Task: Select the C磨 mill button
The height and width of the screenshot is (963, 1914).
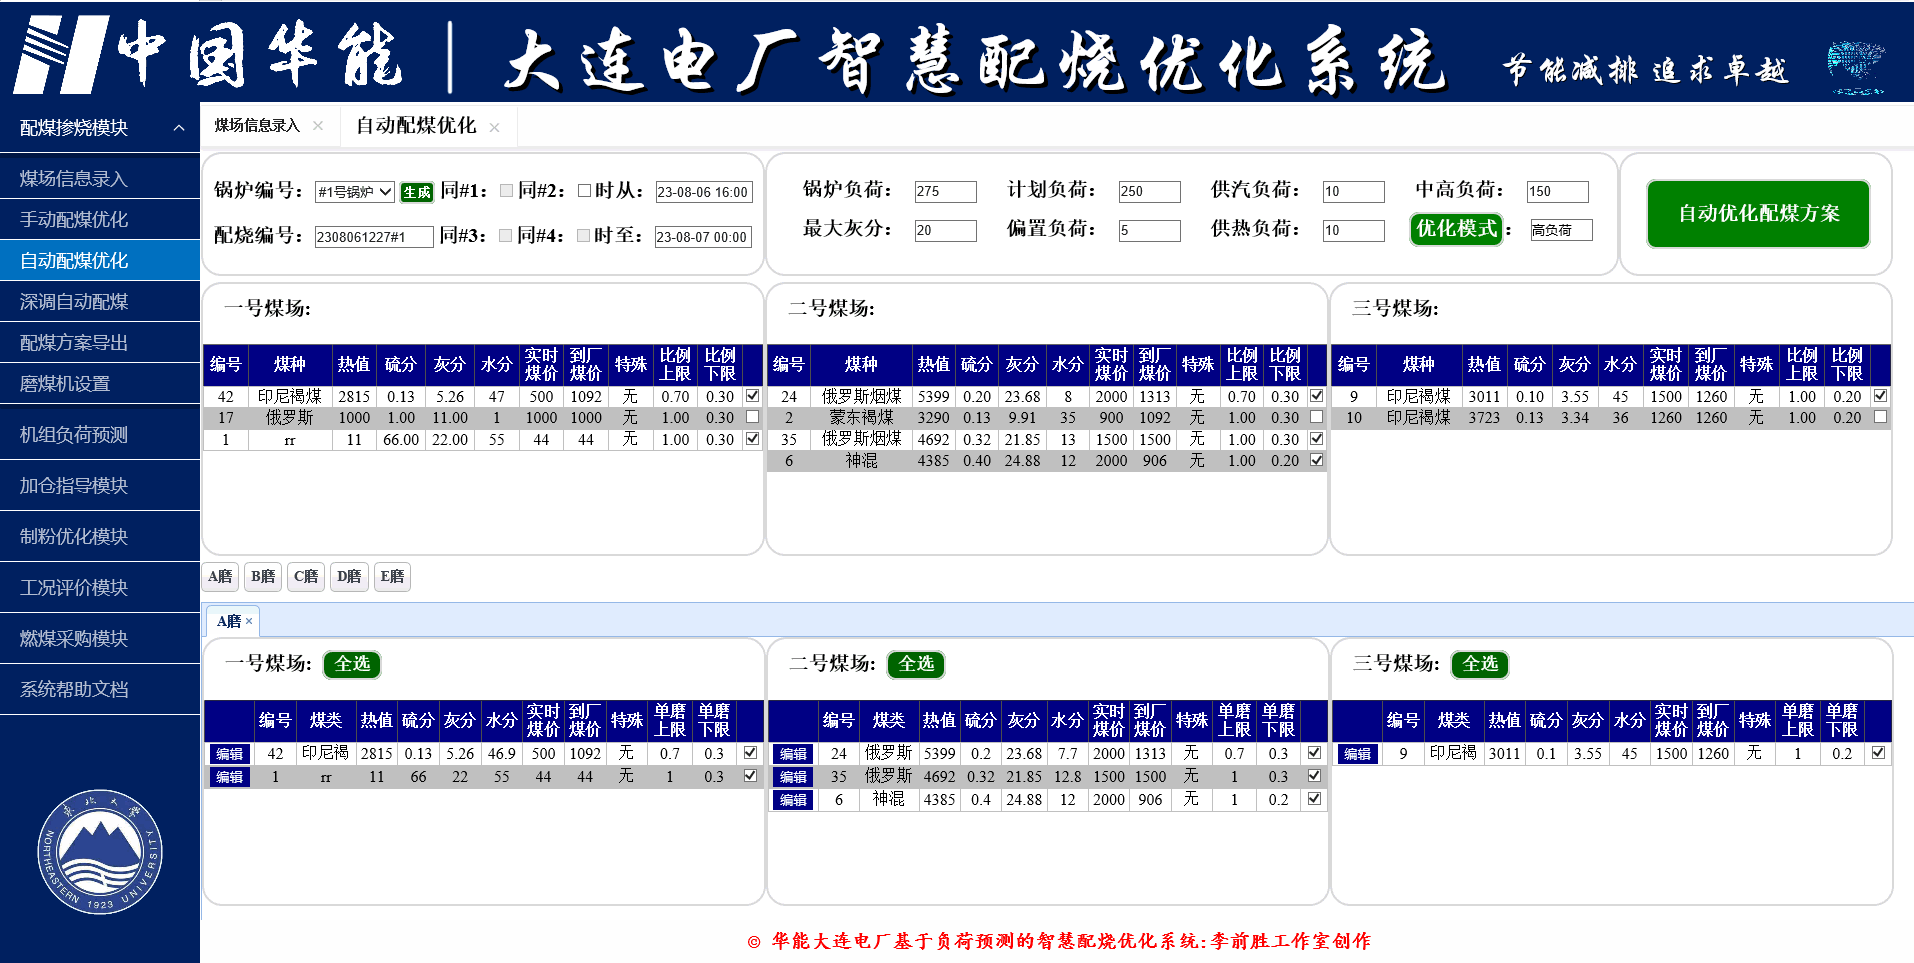Action: (x=306, y=577)
